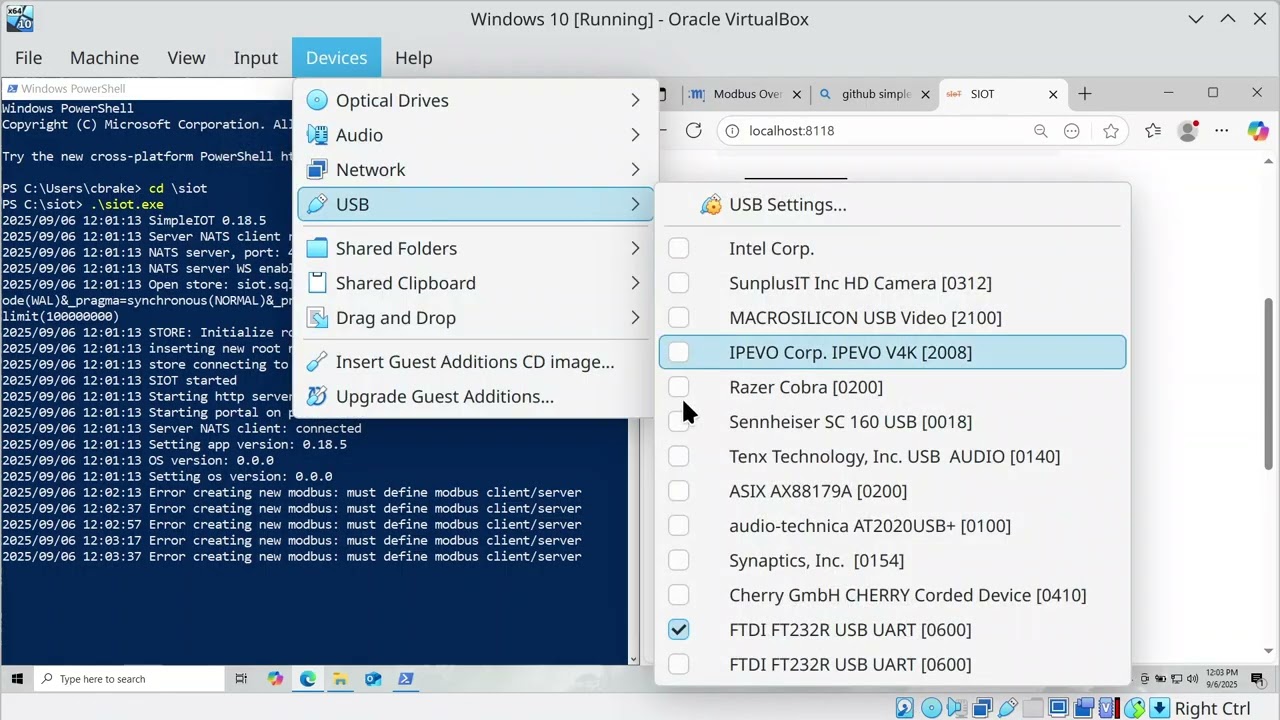Check Synaptics, Inc. USB device
Image resolution: width=1280 pixels, height=720 pixels.
point(679,560)
